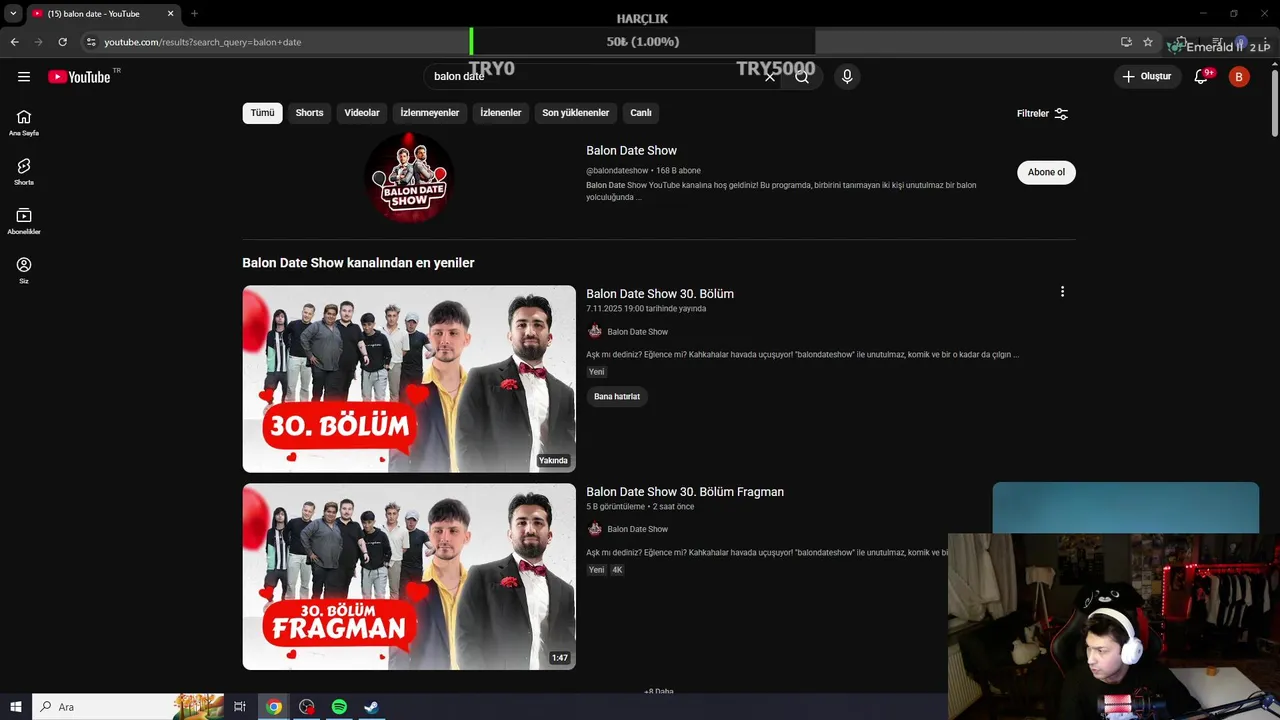This screenshot has height=720, width=1280.
Task: Go to Ana Sayfa in sidebar
Action: coord(24,123)
